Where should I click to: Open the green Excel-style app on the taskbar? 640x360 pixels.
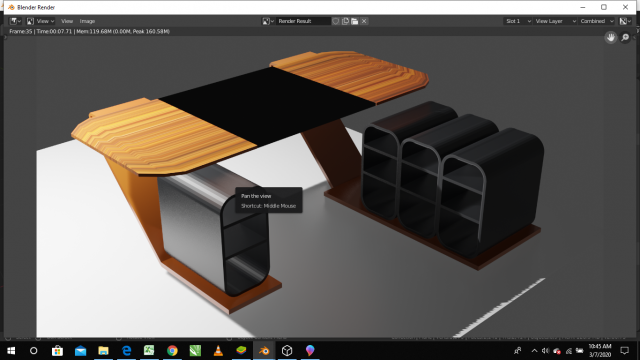click(149, 351)
